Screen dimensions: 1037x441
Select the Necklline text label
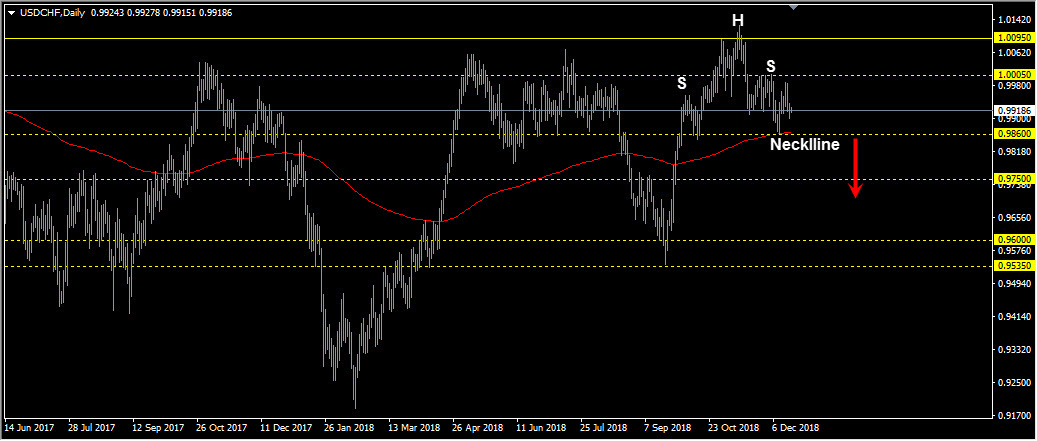click(x=806, y=144)
